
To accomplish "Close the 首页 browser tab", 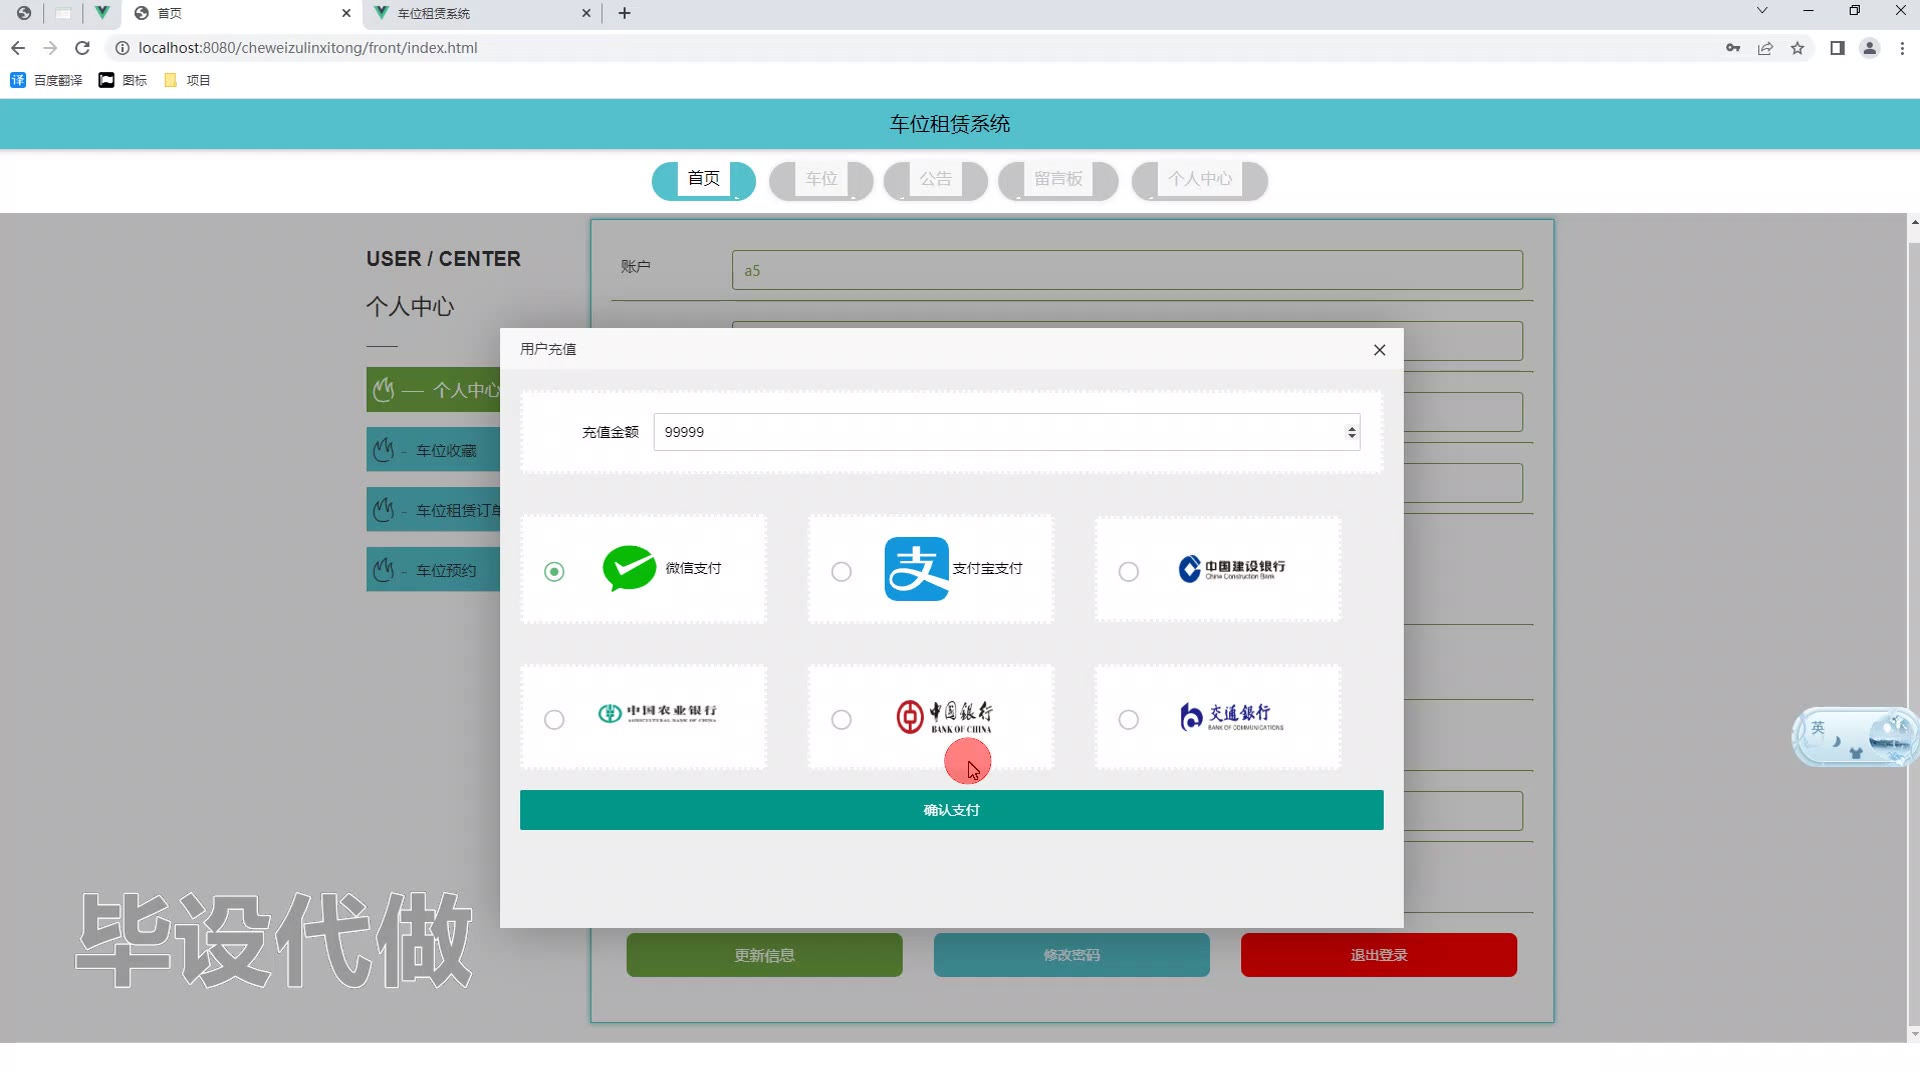I will [346, 13].
